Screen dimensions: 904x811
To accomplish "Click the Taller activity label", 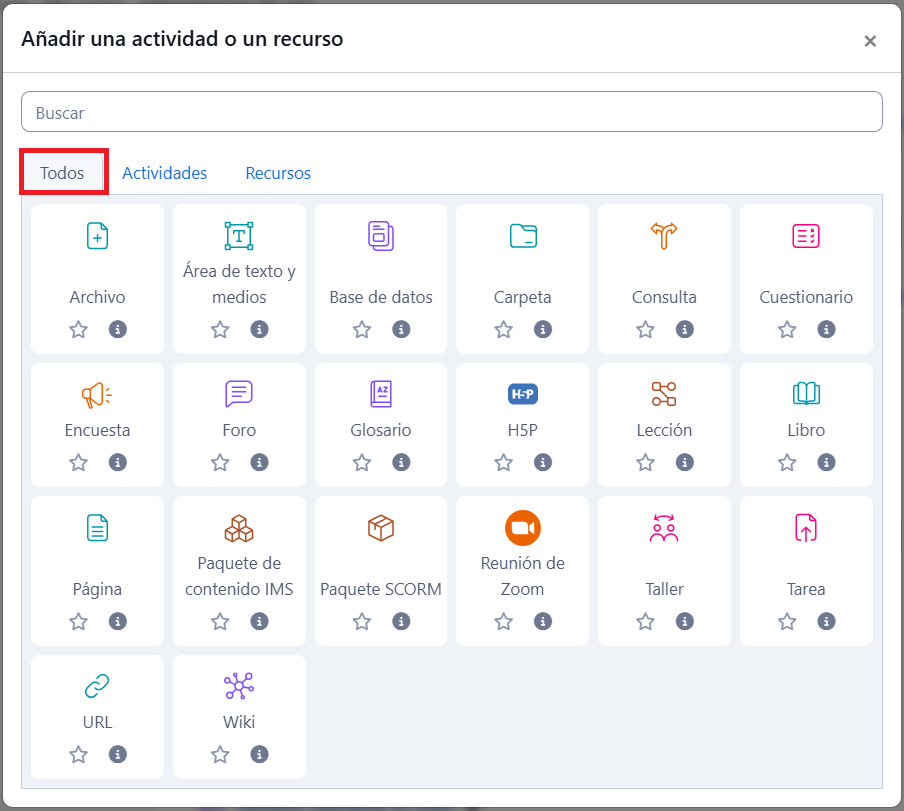I will pos(664,589).
